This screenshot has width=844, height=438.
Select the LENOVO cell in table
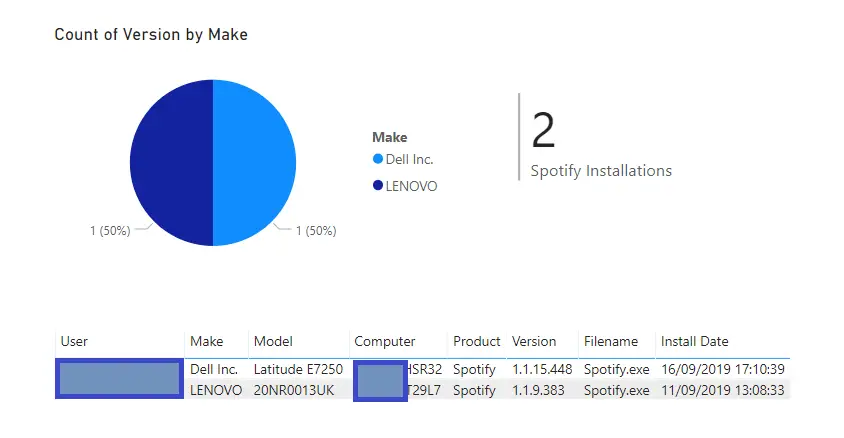(x=216, y=390)
